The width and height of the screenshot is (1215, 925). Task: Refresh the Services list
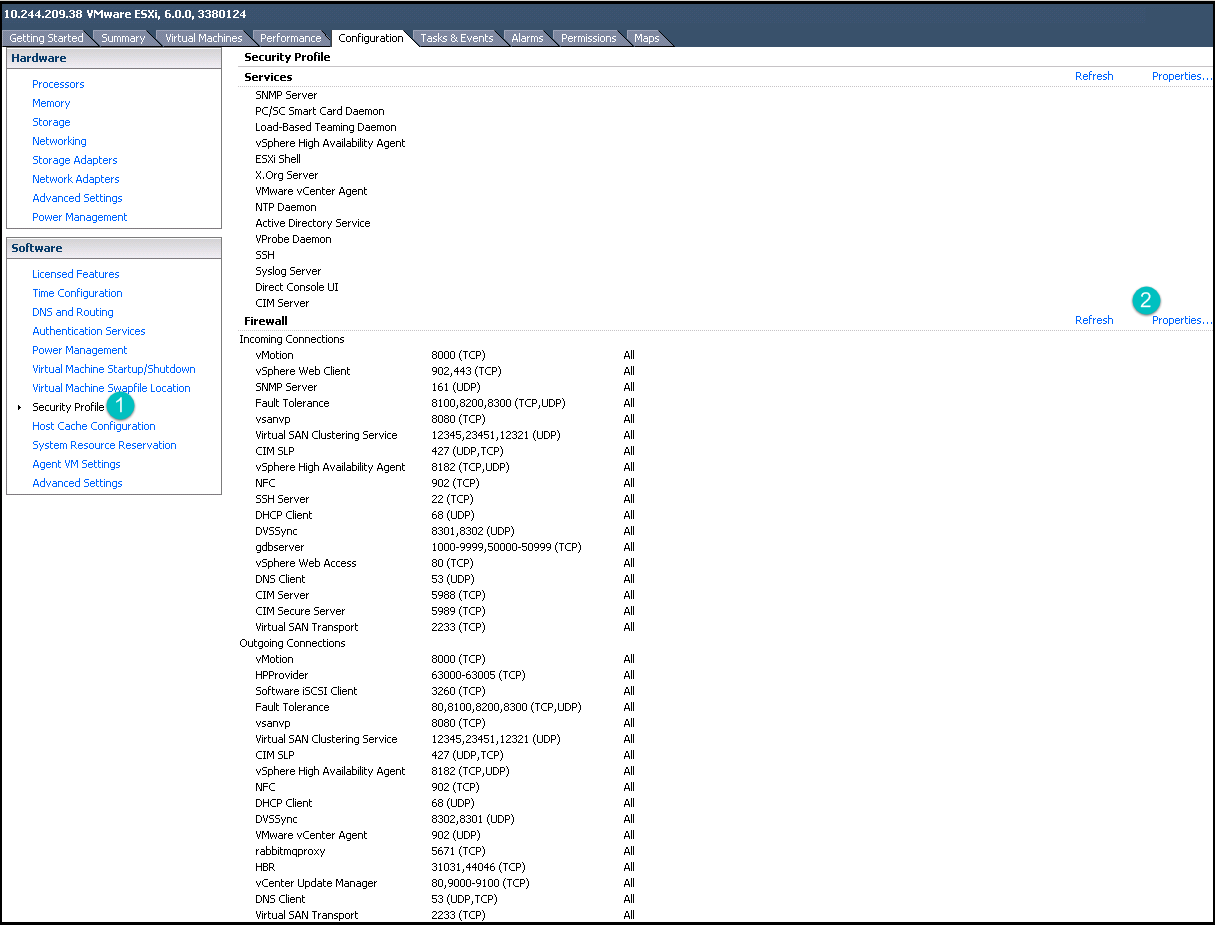tap(1093, 76)
